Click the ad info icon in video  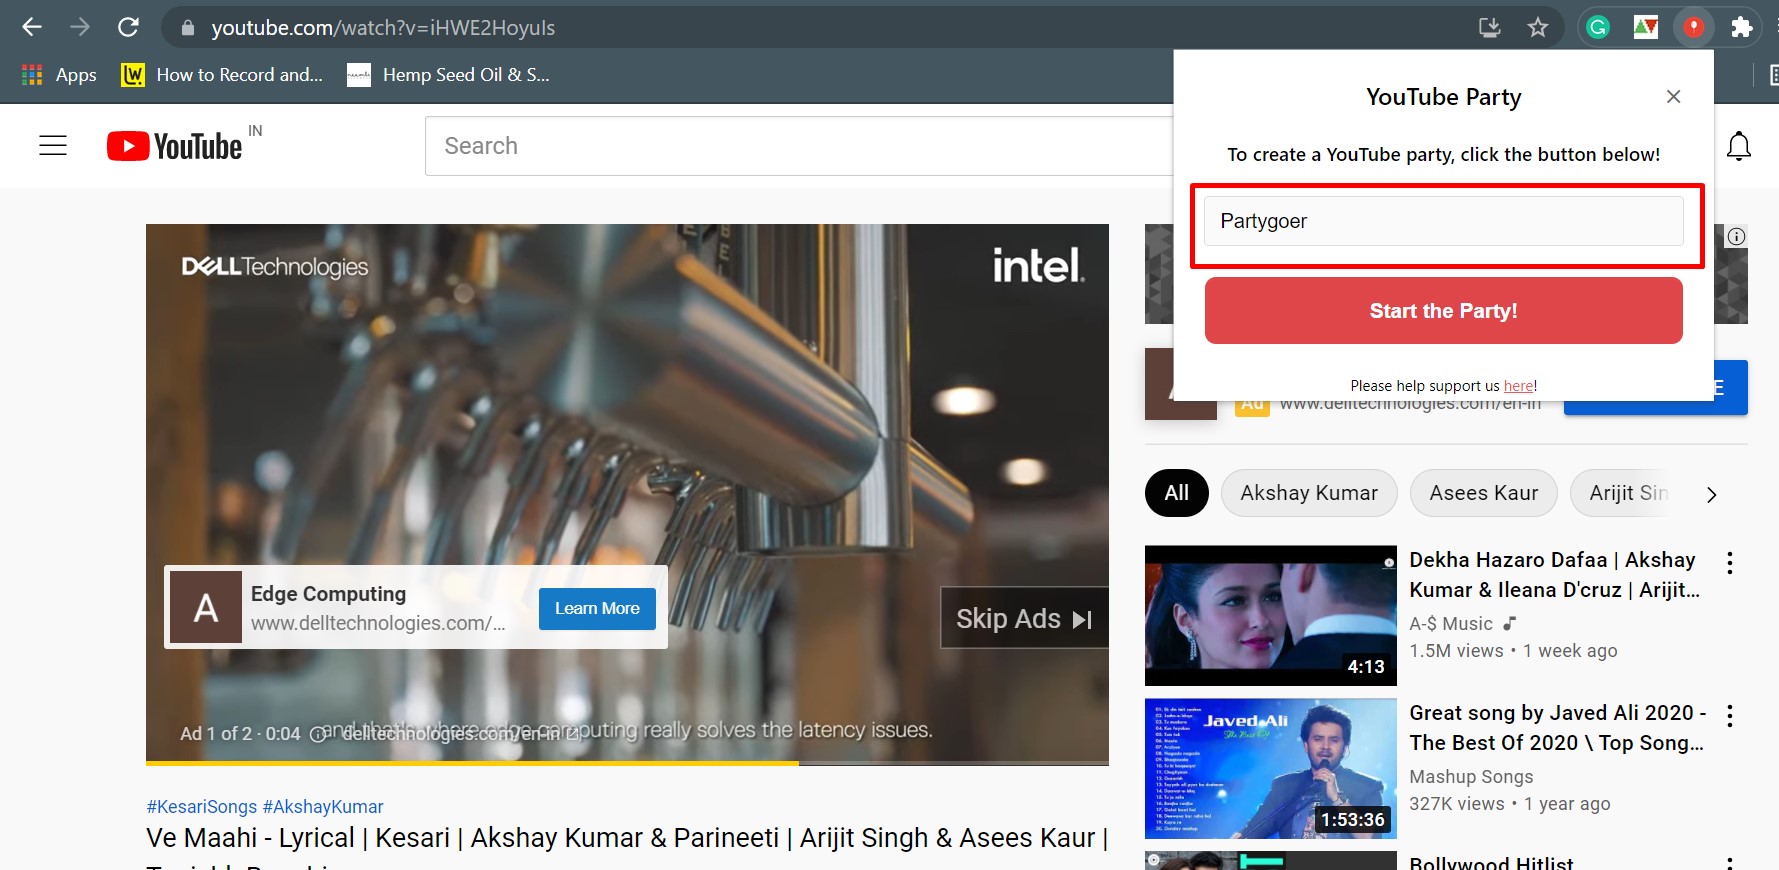pos(318,734)
